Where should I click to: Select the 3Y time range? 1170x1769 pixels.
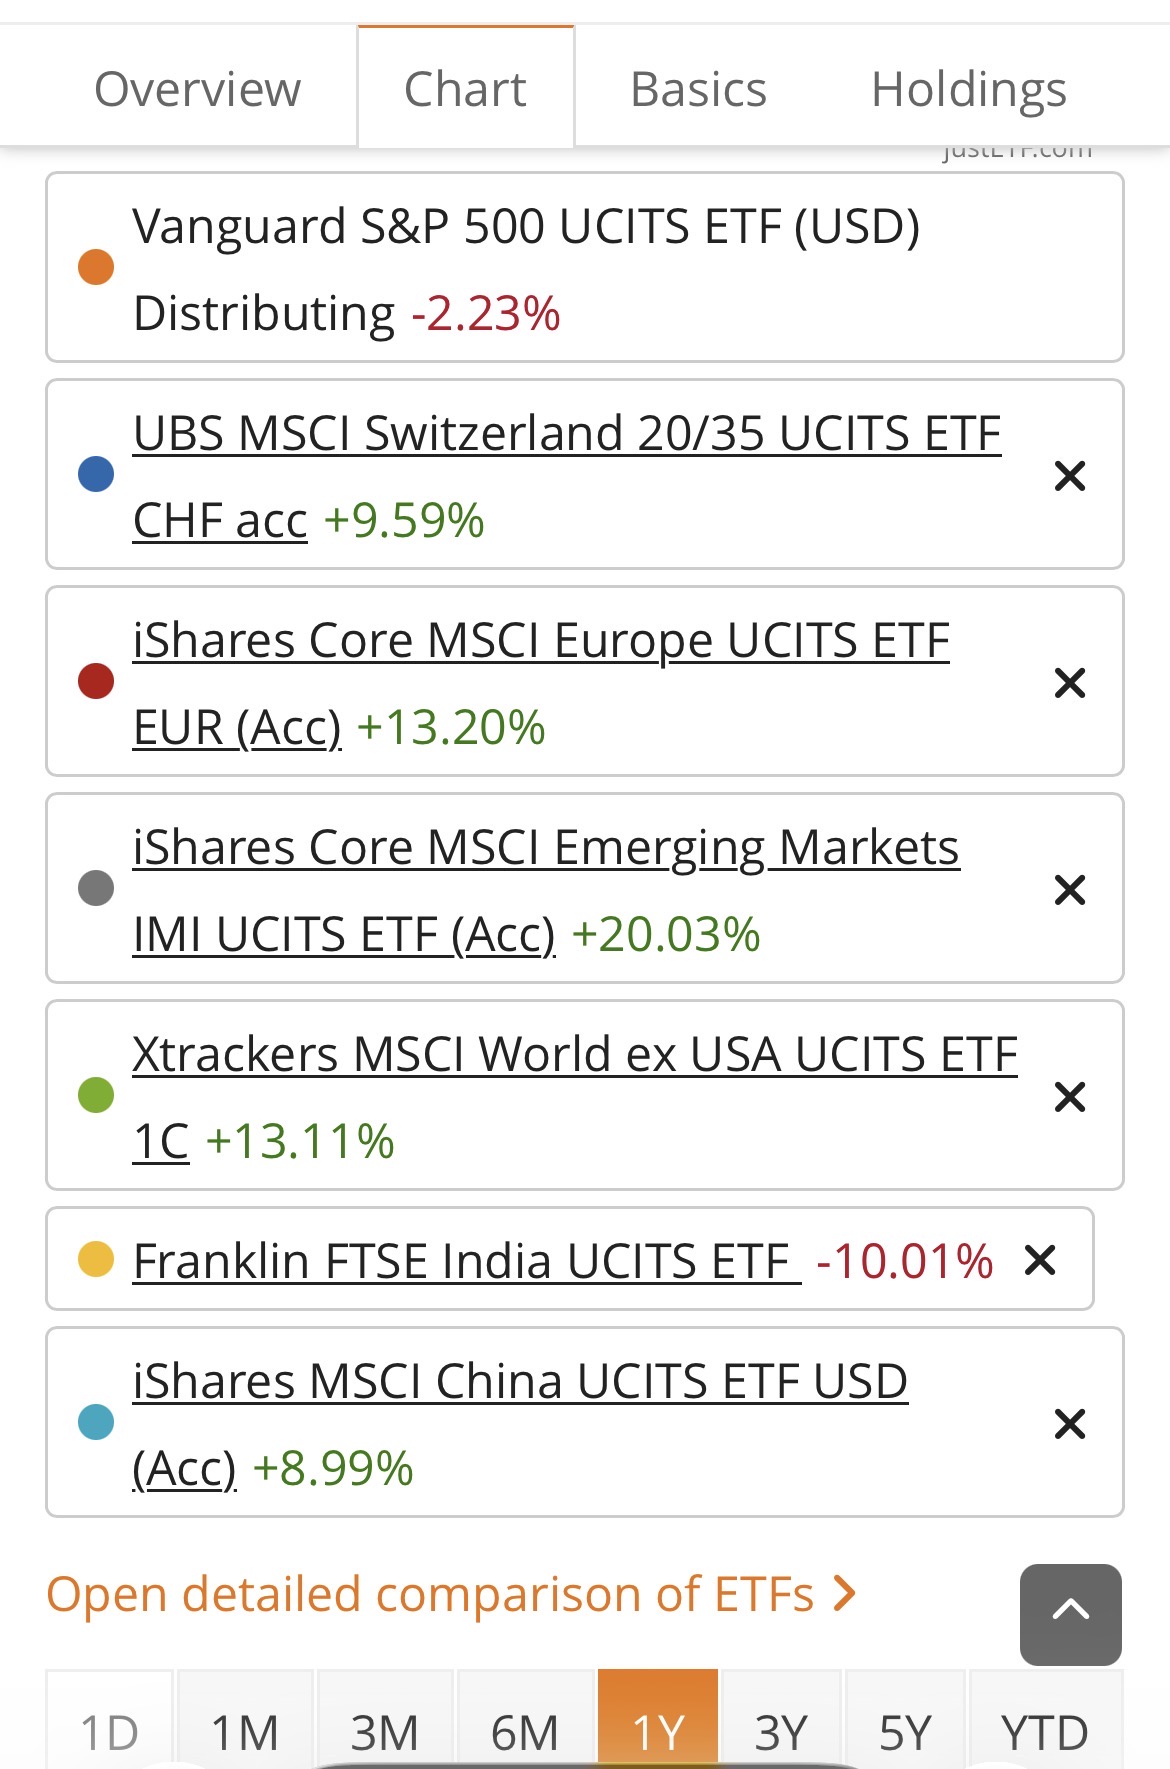(781, 1731)
